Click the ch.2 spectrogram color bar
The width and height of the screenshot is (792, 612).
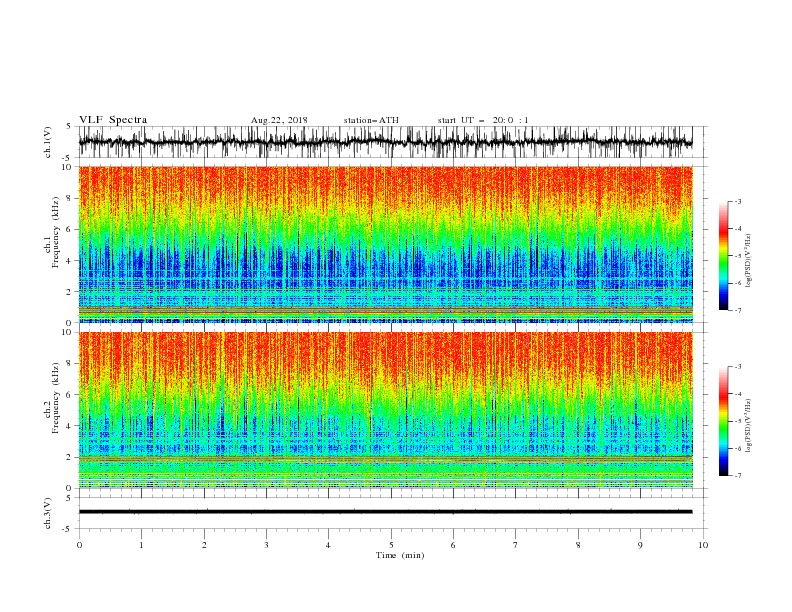[723, 421]
